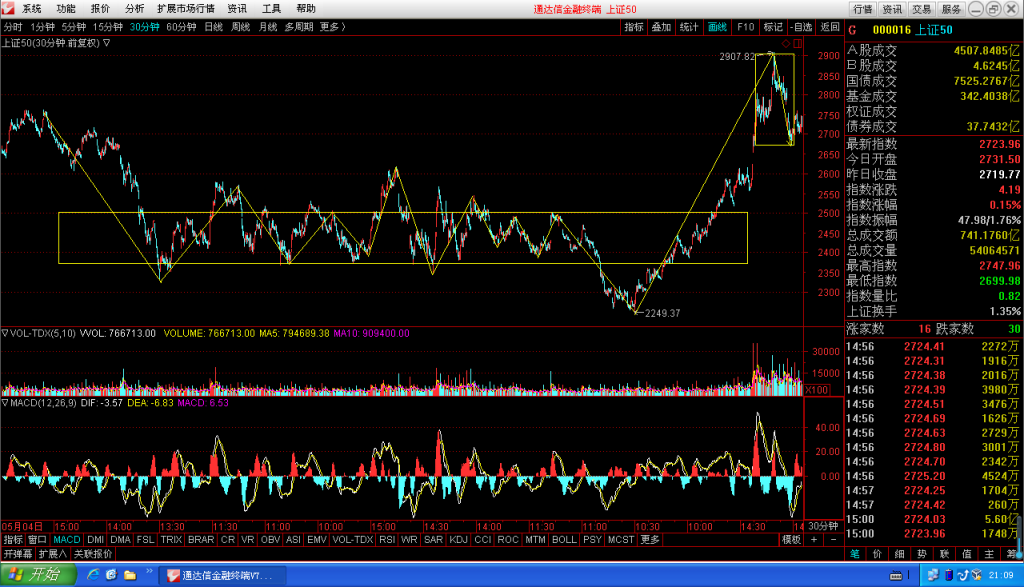
Task: Open the 分析 menu
Action: (135, 8)
